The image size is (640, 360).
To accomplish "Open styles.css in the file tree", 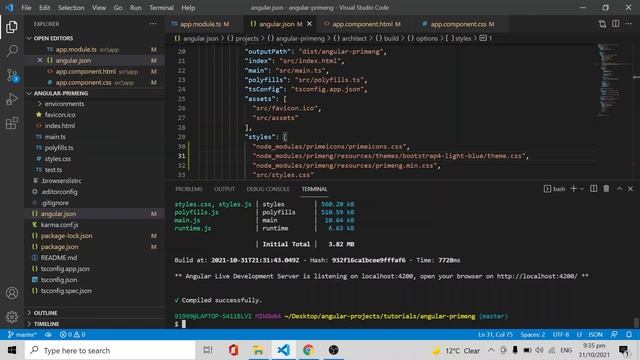I will click(x=58, y=159).
